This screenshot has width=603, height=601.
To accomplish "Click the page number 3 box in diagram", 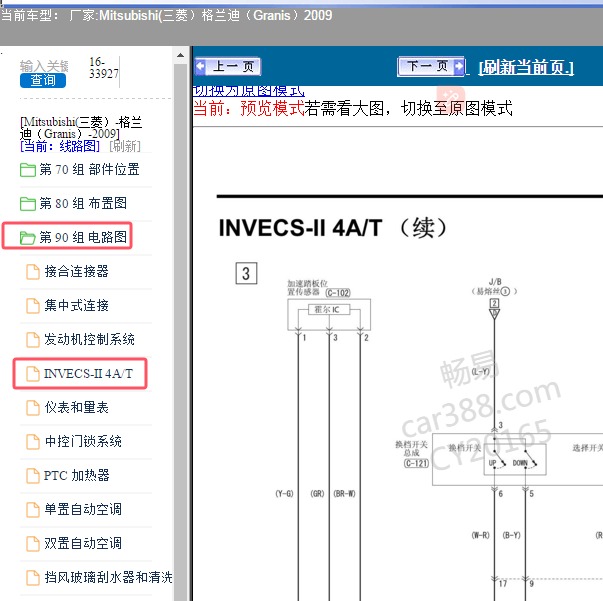I will (x=246, y=273).
